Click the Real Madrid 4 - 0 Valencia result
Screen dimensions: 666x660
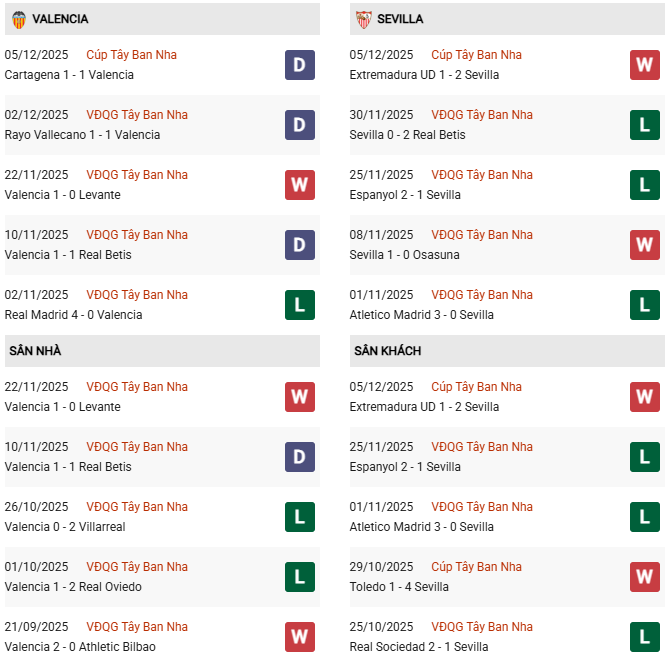click(x=73, y=315)
